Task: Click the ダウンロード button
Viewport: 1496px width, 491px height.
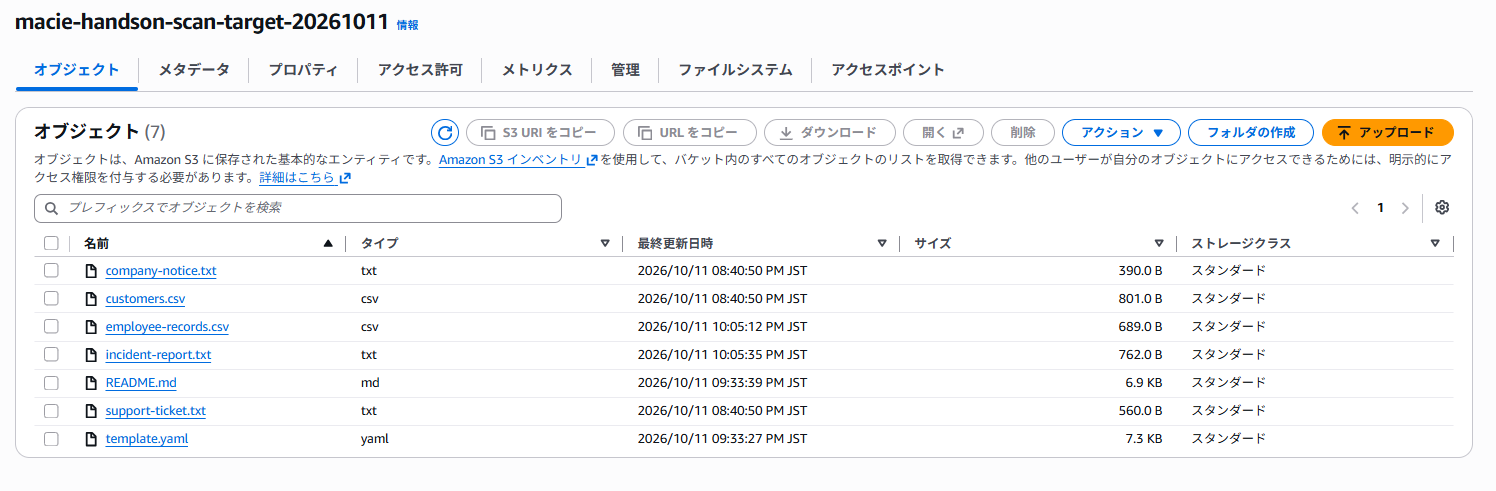Action: 829,132
